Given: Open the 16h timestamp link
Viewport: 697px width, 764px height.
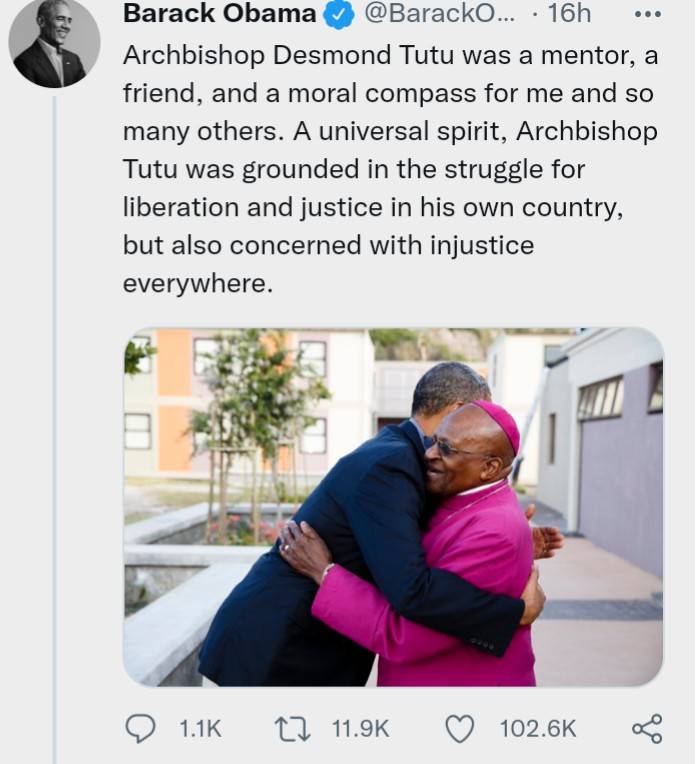Looking at the screenshot, I should click(x=569, y=14).
